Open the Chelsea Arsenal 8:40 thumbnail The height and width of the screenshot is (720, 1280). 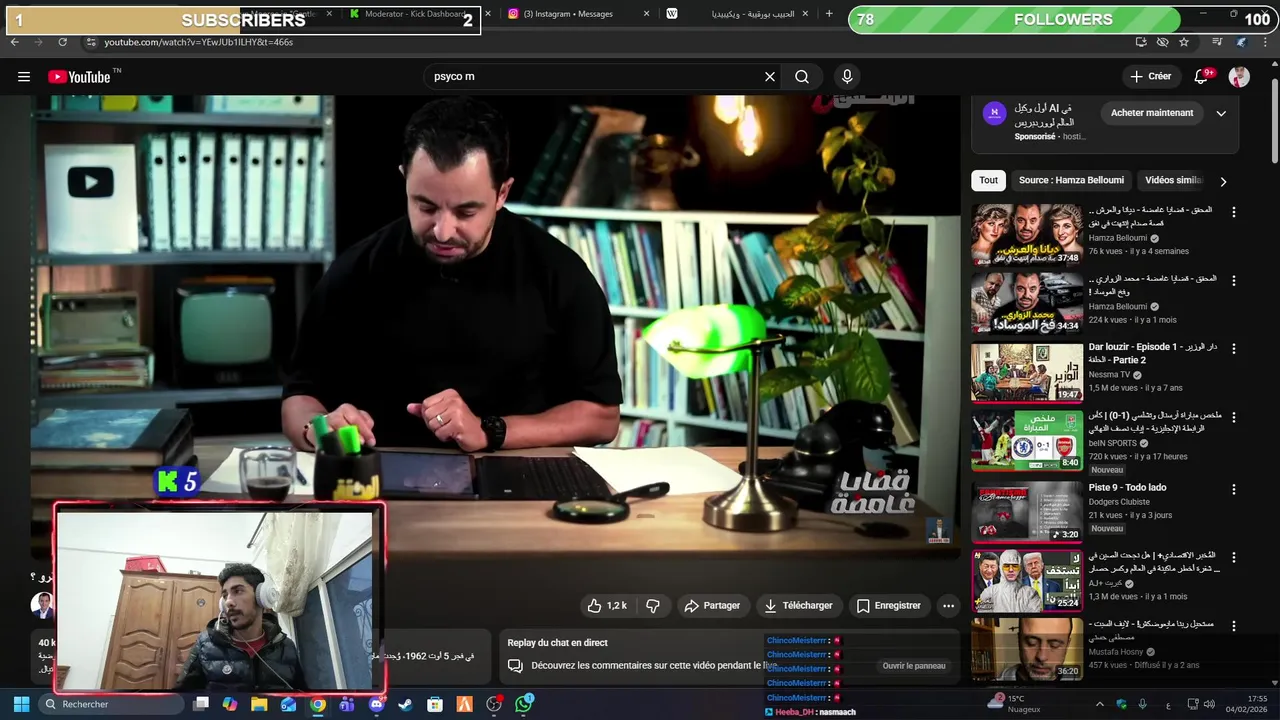[1026, 441]
